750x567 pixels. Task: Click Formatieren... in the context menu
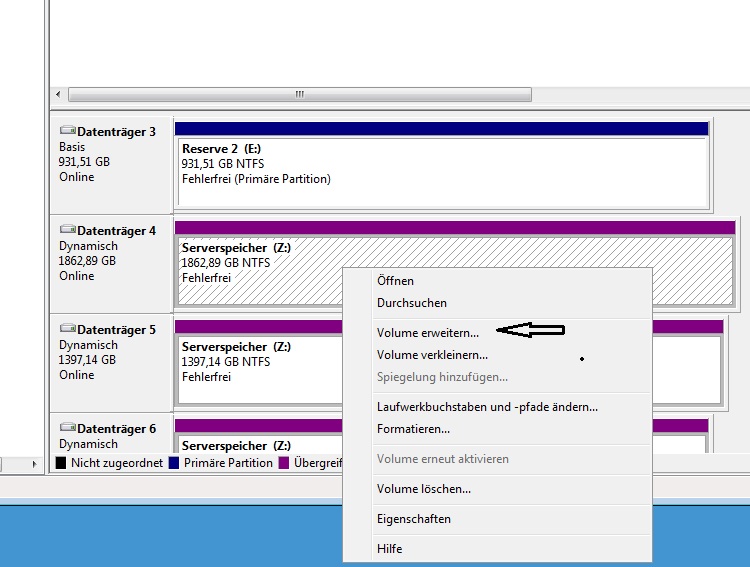point(413,429)
